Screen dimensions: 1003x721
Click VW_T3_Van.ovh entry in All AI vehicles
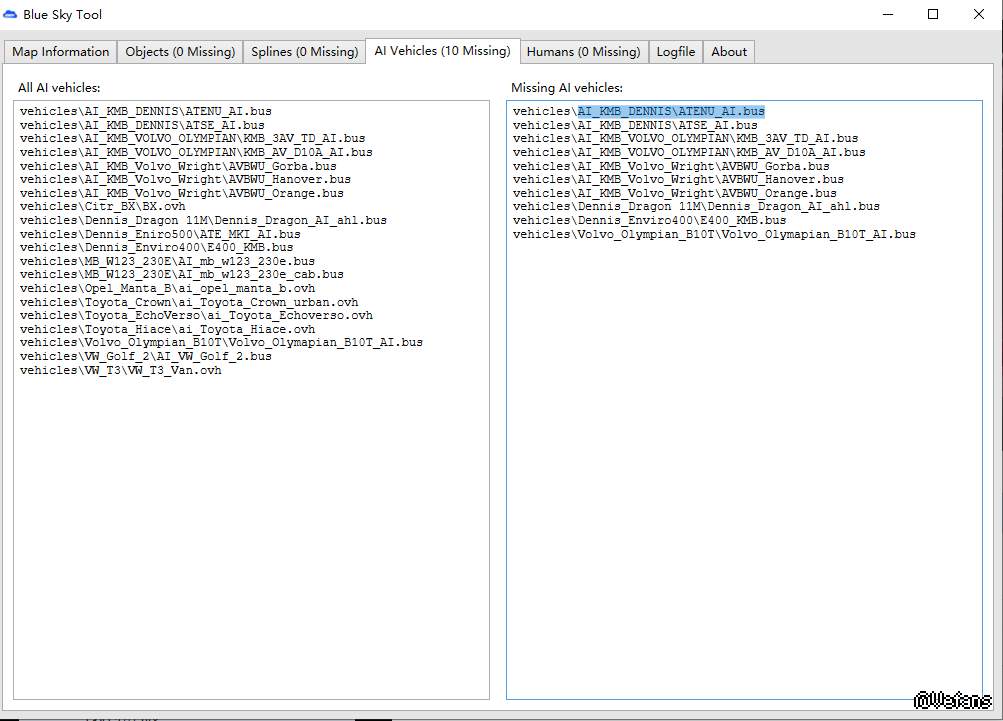coord(121,370)
